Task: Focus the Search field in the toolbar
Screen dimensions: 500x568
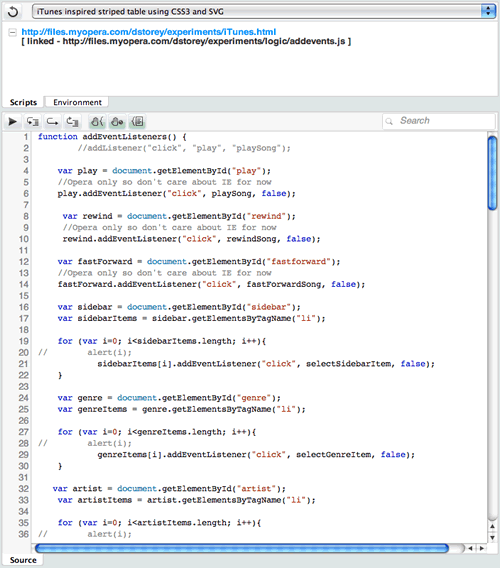Action: click(439, 121)
